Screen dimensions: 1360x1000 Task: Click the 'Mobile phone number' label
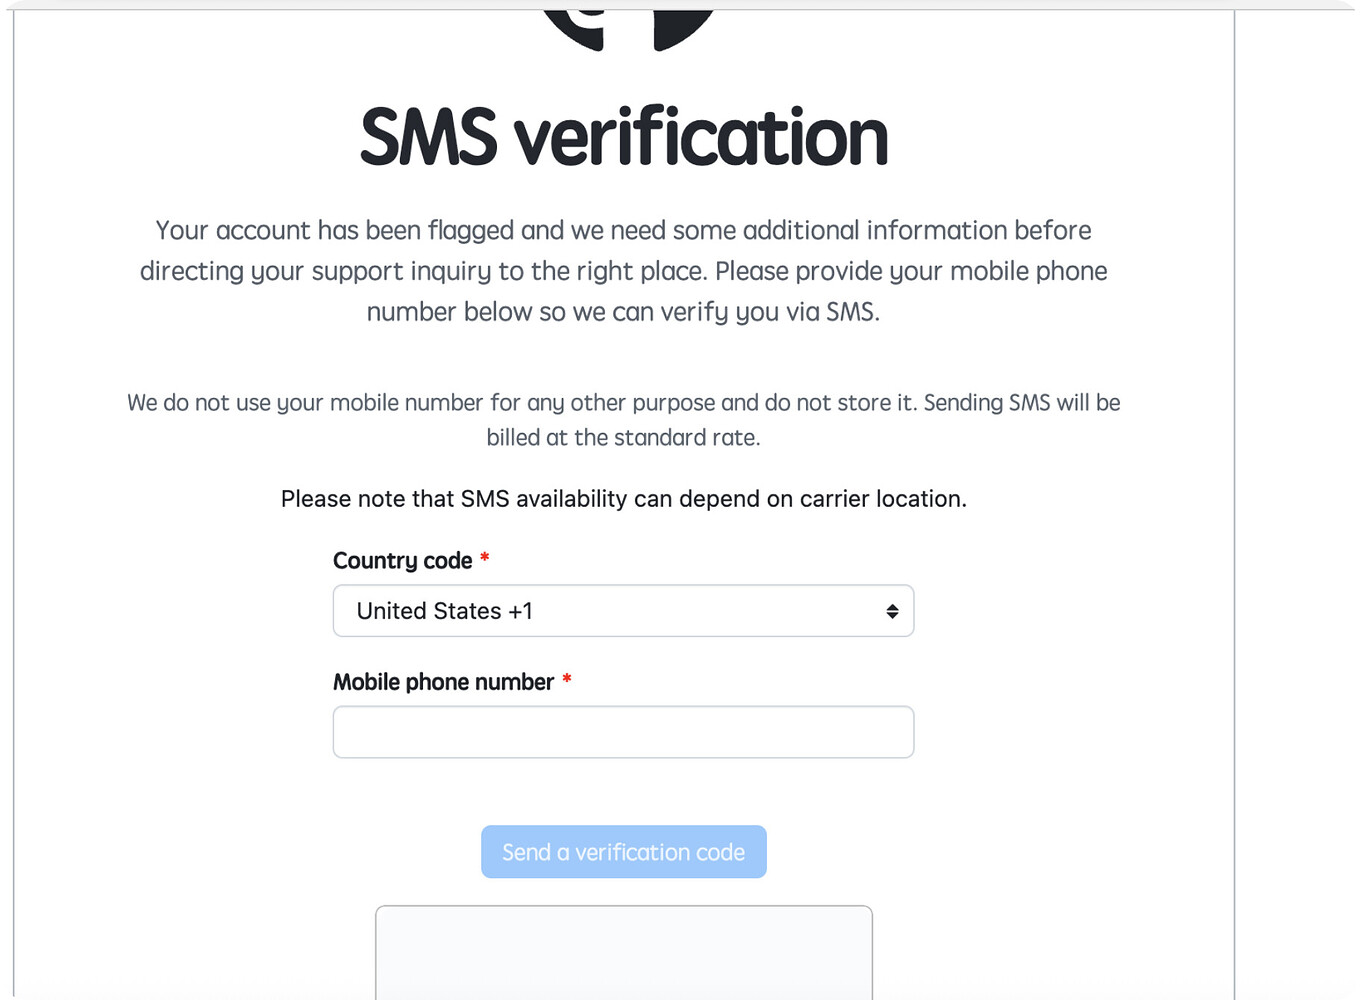click(x=443, y=682)
